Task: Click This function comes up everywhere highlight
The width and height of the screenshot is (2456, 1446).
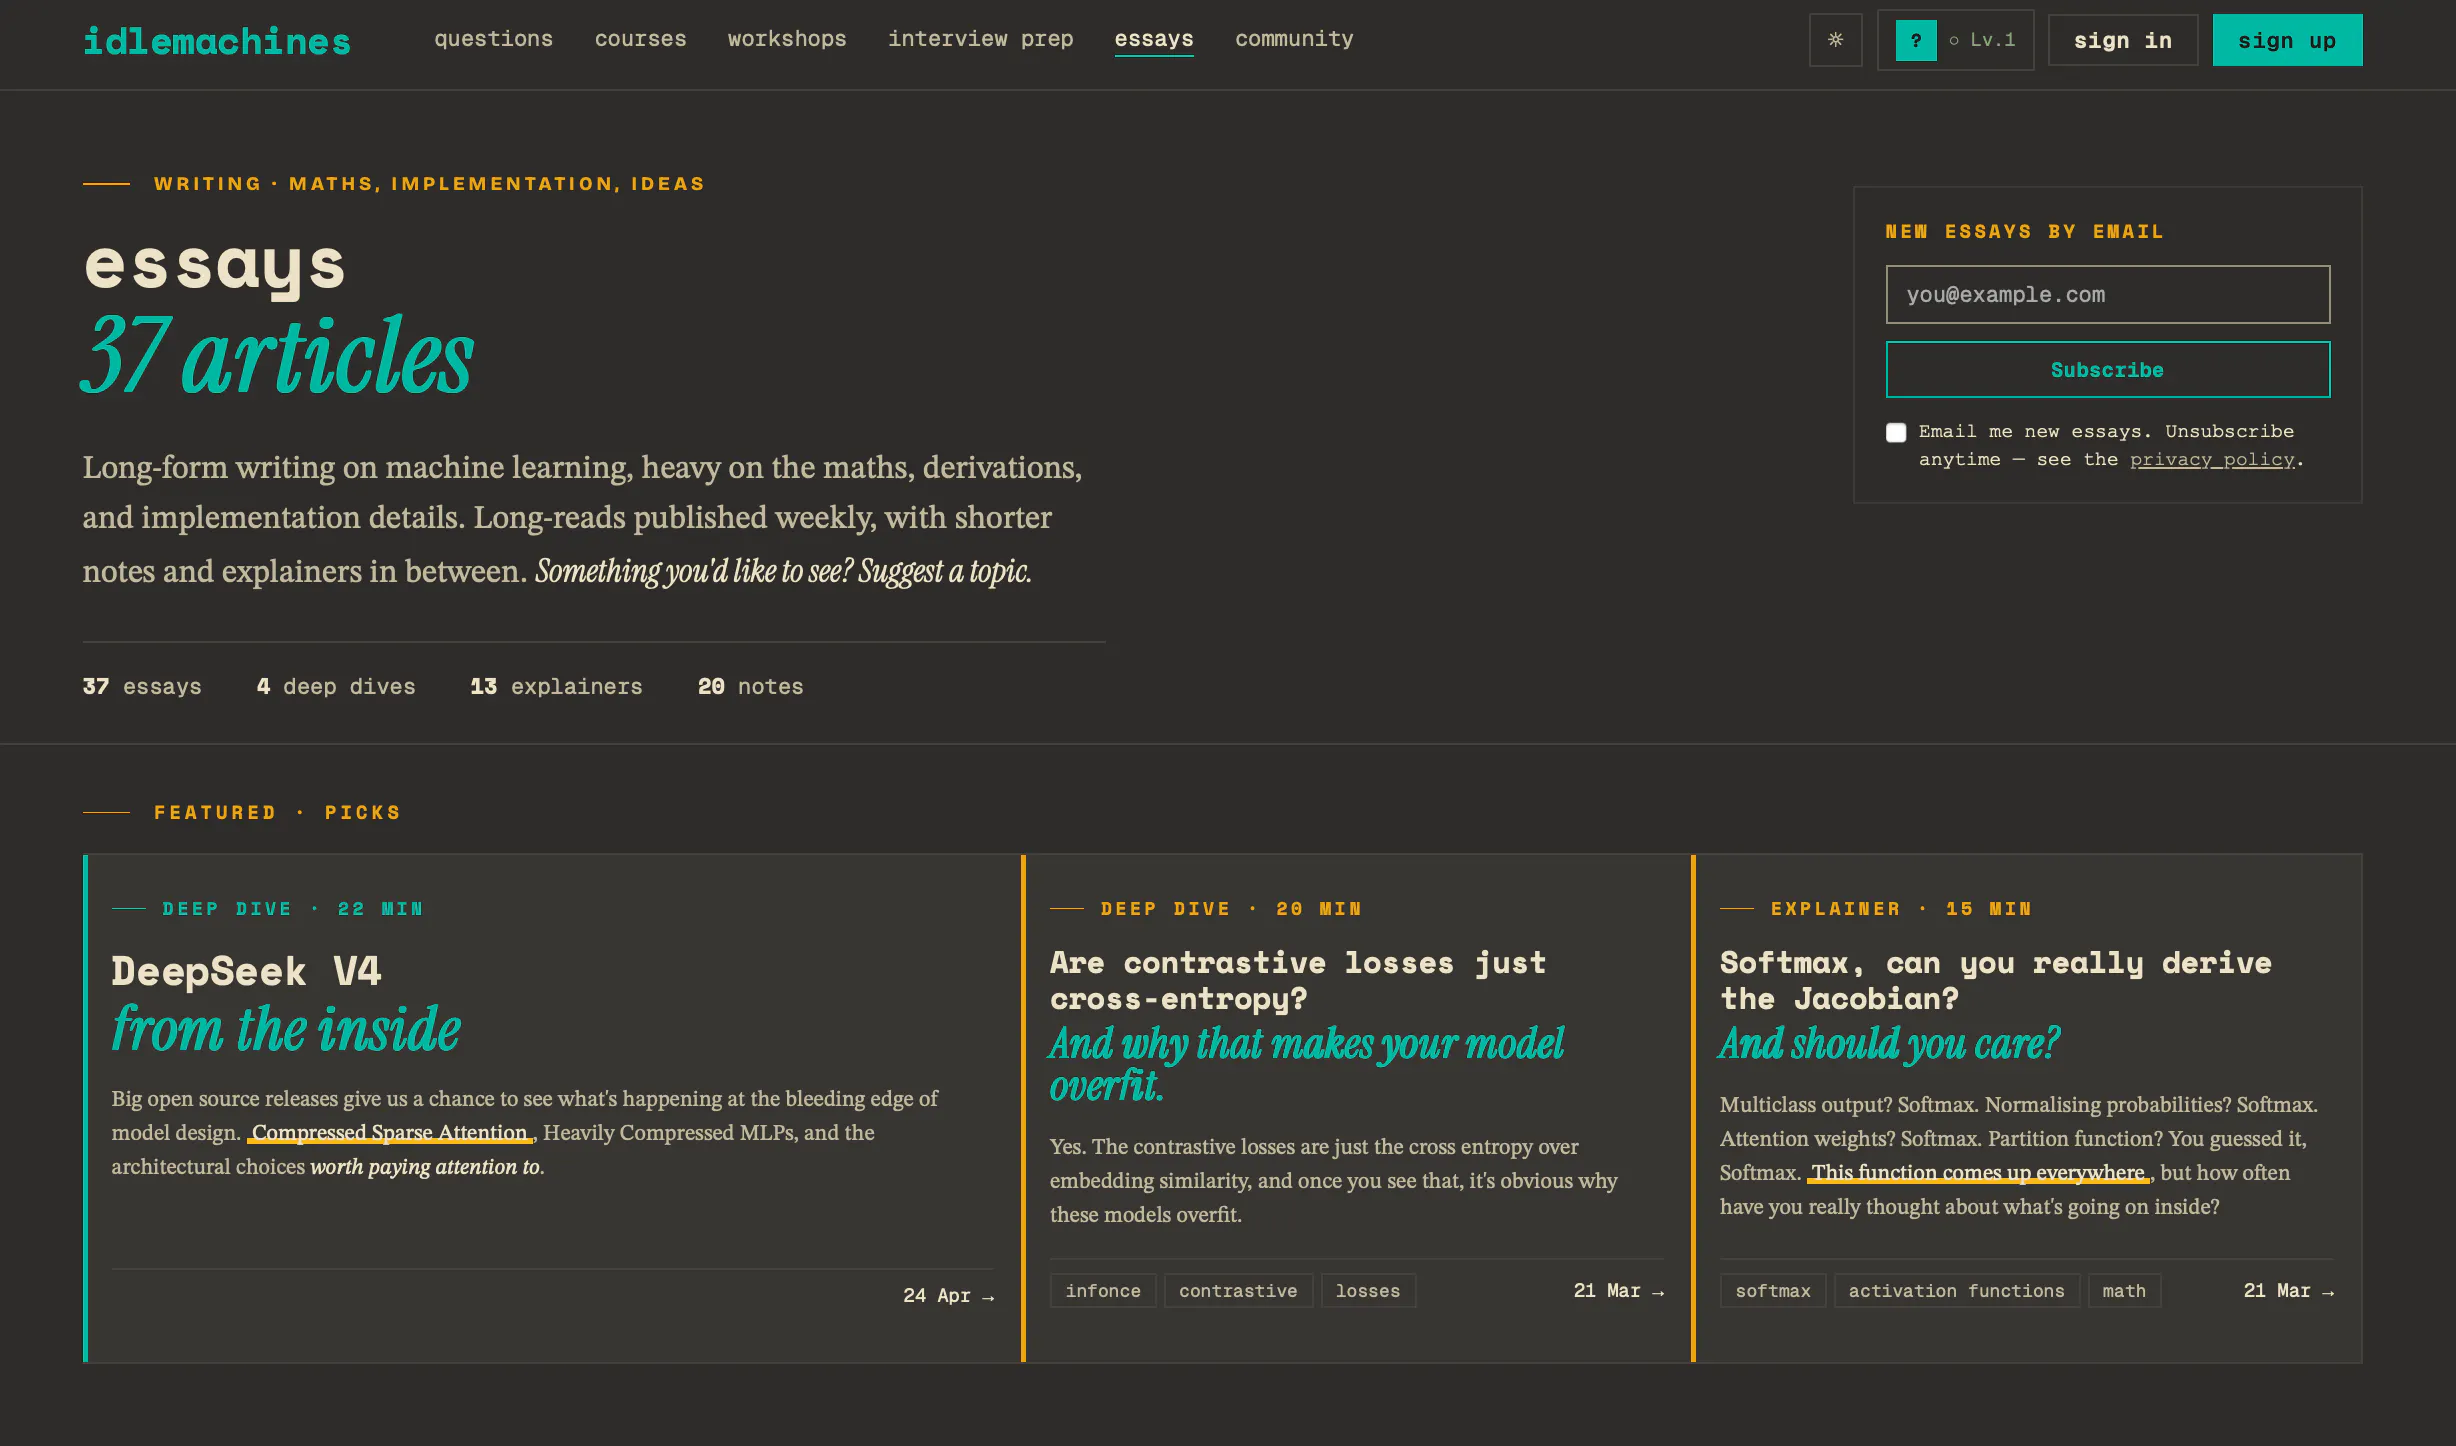Action: click(x=1979, y=1173)
